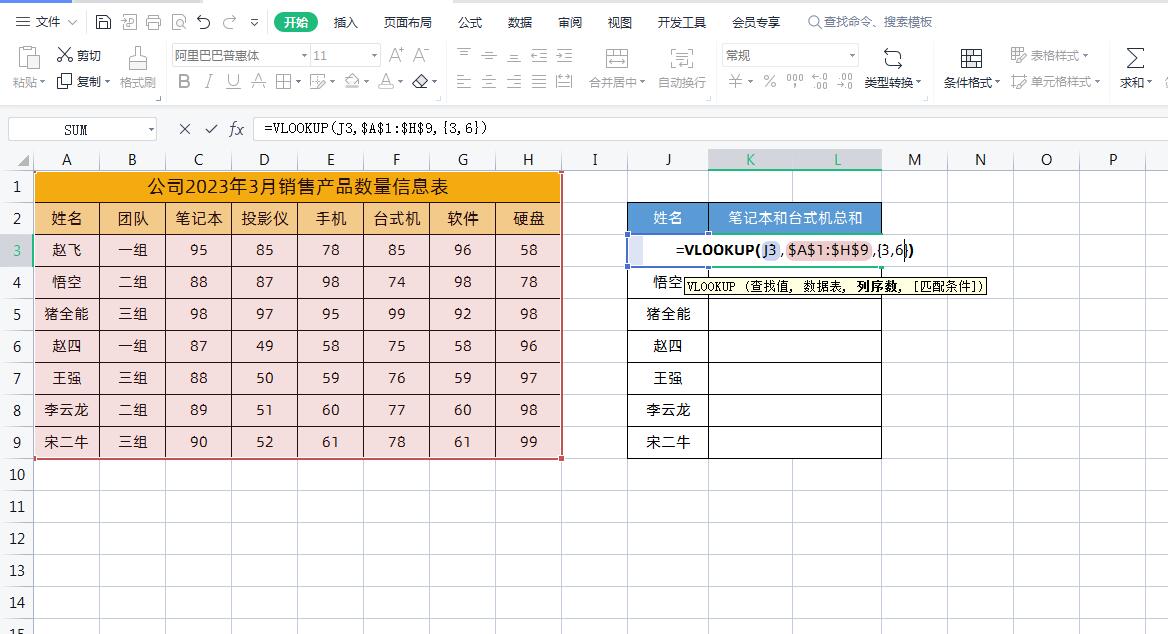Switch to Page Layout (页面布局) tab
The image size is (1168, 634).
tap(407, 22)
